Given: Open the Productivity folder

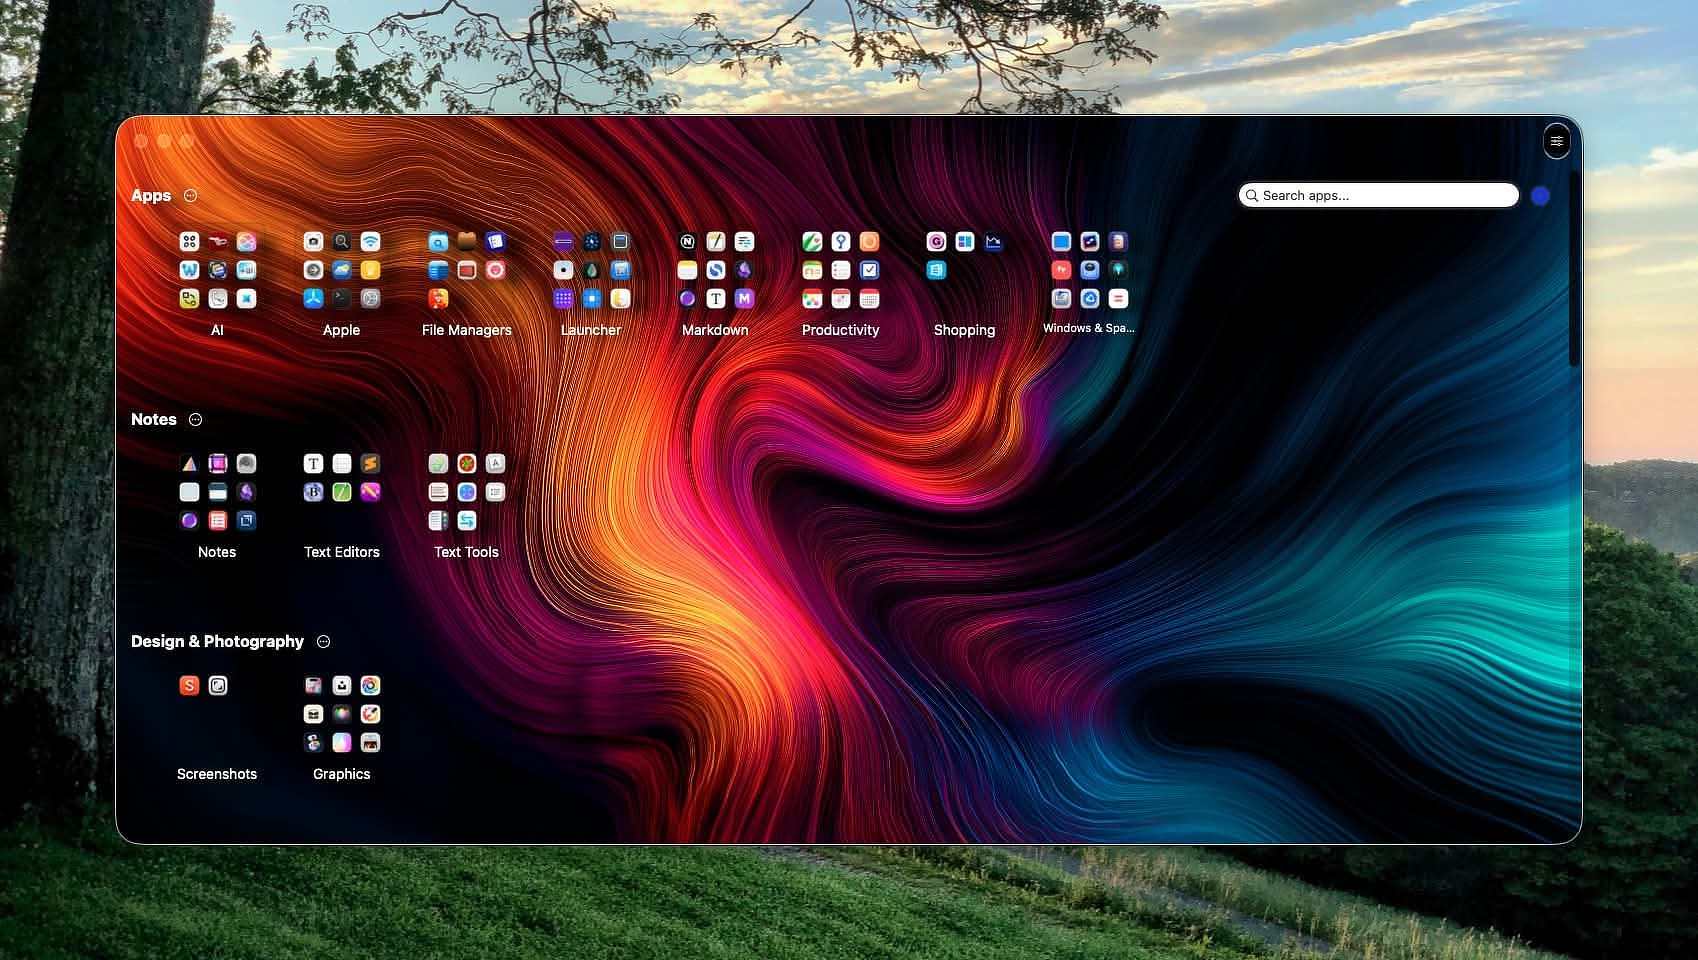Looking at the screenshot, I should point(840,271).
